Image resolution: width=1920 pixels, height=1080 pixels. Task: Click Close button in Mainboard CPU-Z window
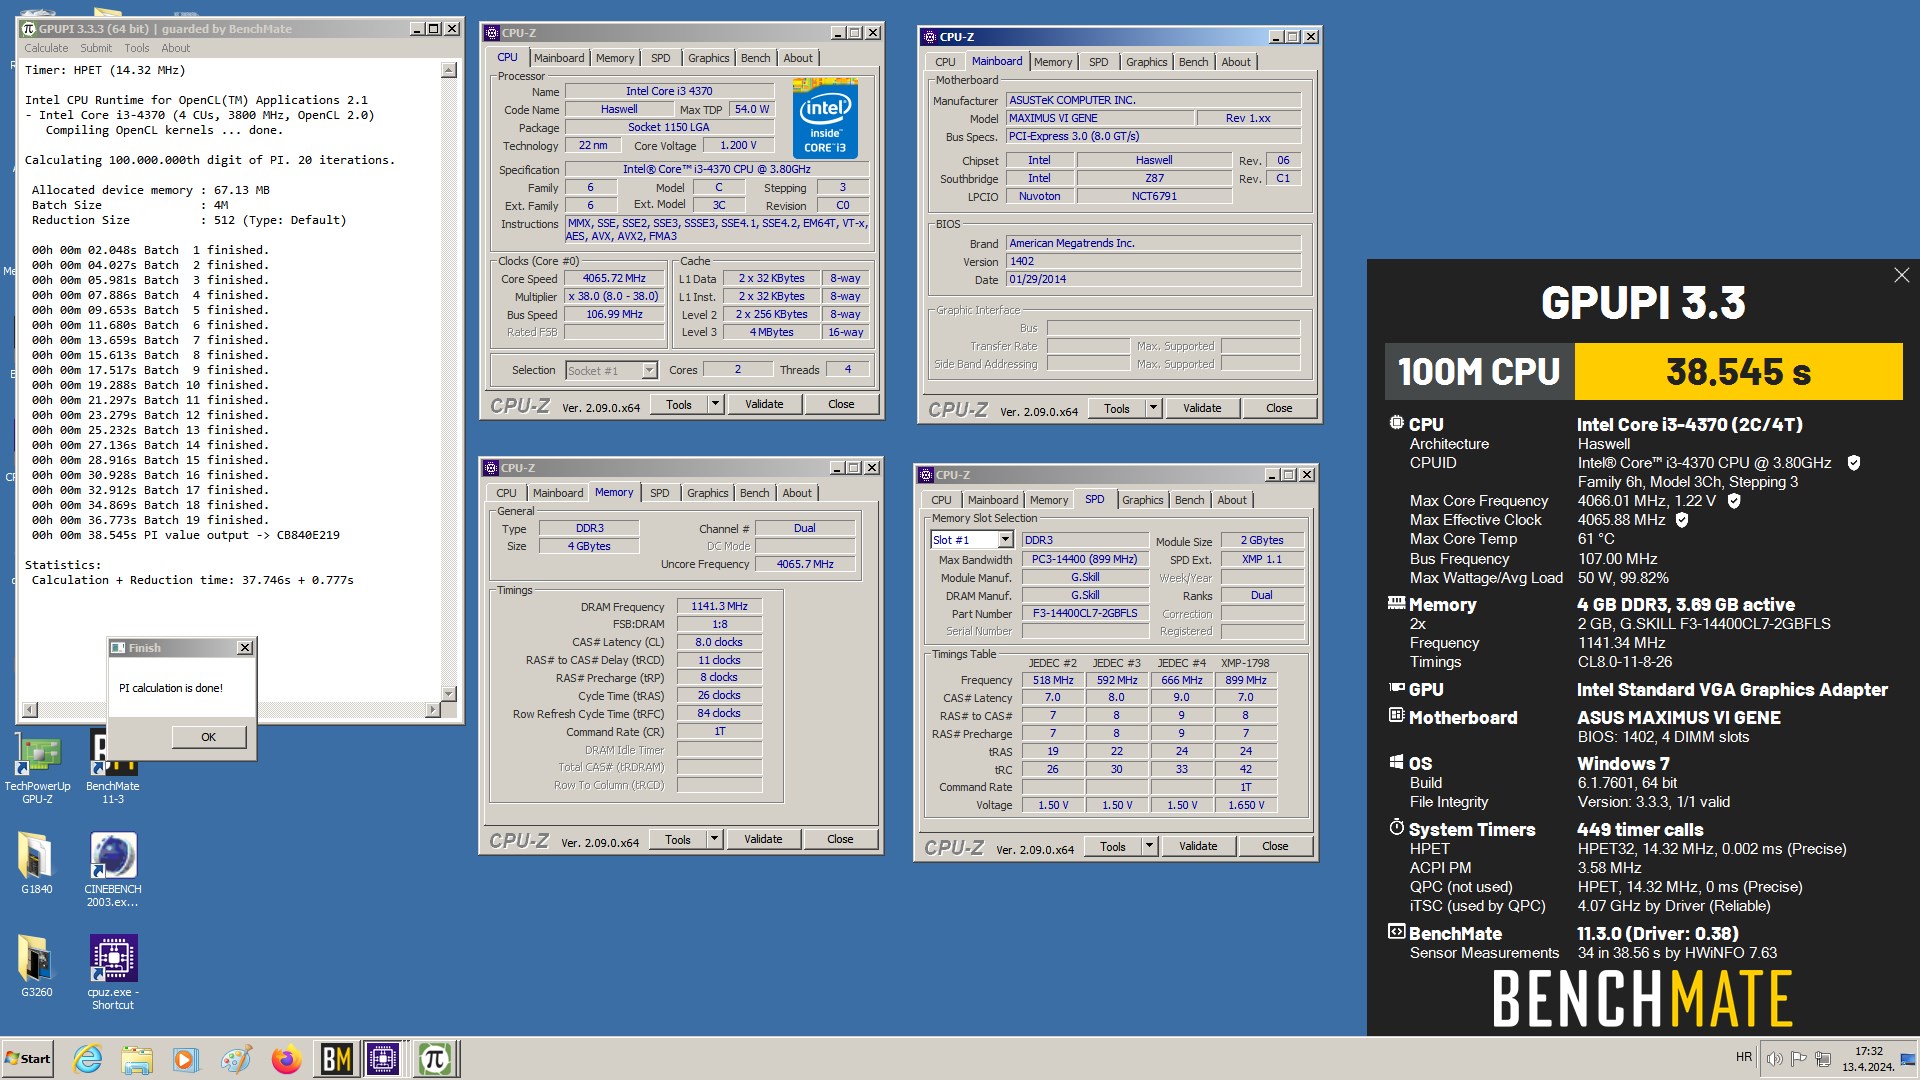pos(1279,408)
